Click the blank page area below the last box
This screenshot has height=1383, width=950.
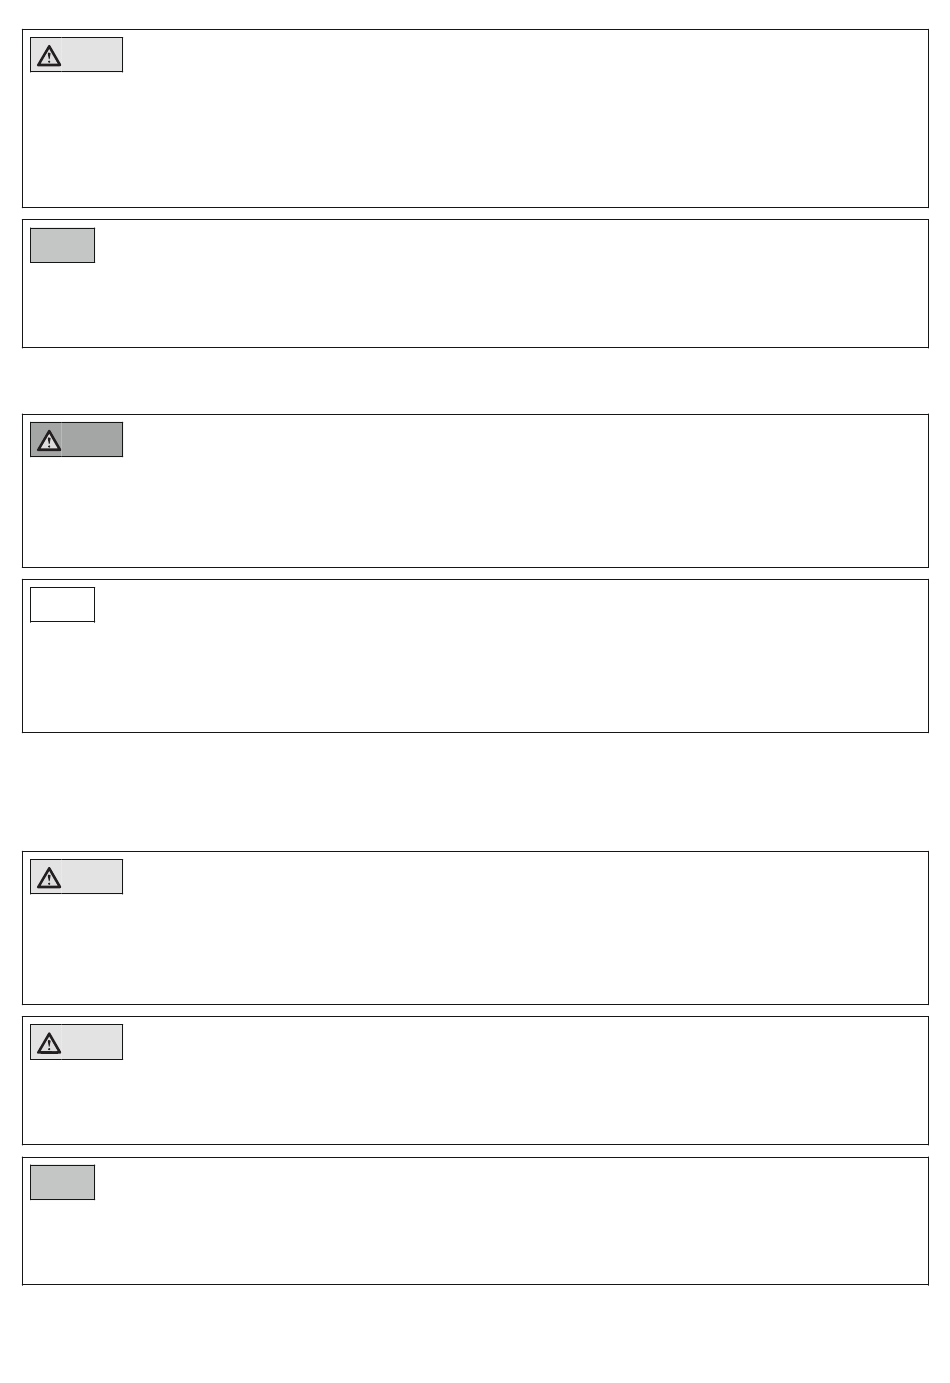475,1334
